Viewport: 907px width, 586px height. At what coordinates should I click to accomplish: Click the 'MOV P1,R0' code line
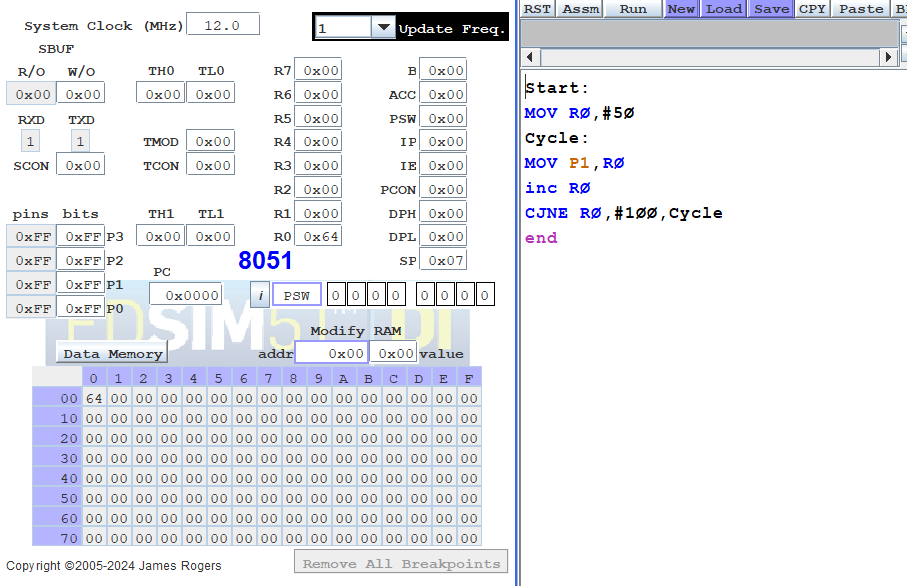[574, 163]
